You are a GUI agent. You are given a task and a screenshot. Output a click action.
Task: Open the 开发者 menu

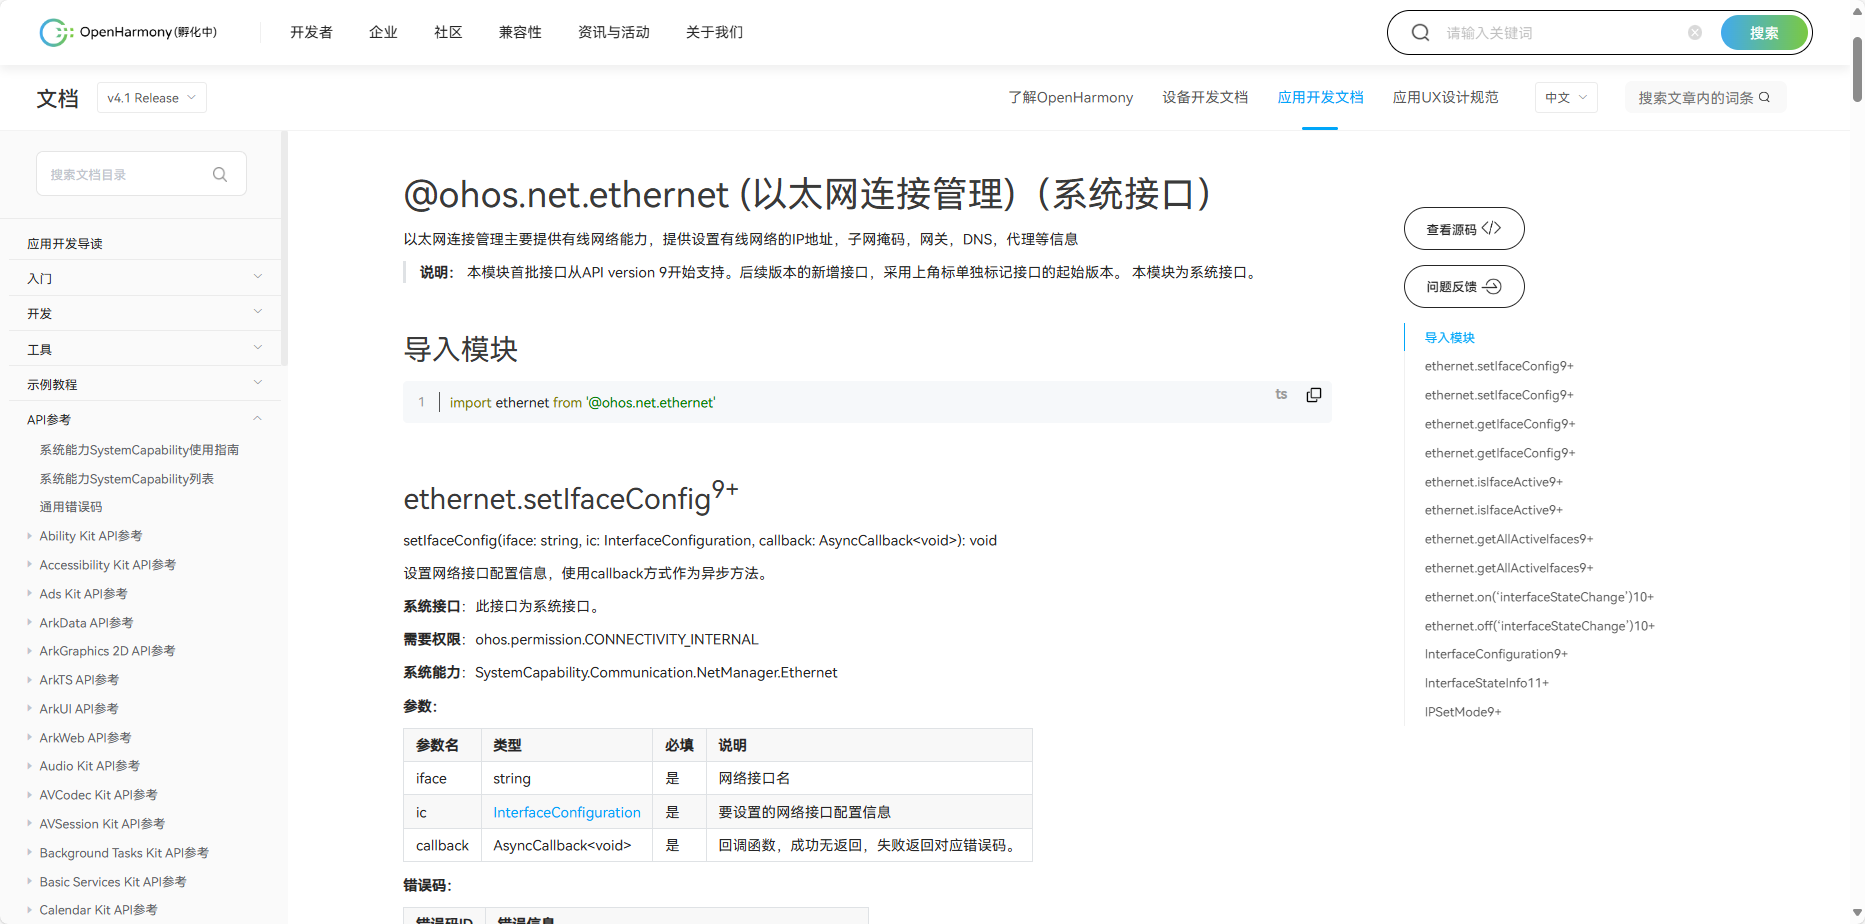pyautogui.click(x=311, y=32)
